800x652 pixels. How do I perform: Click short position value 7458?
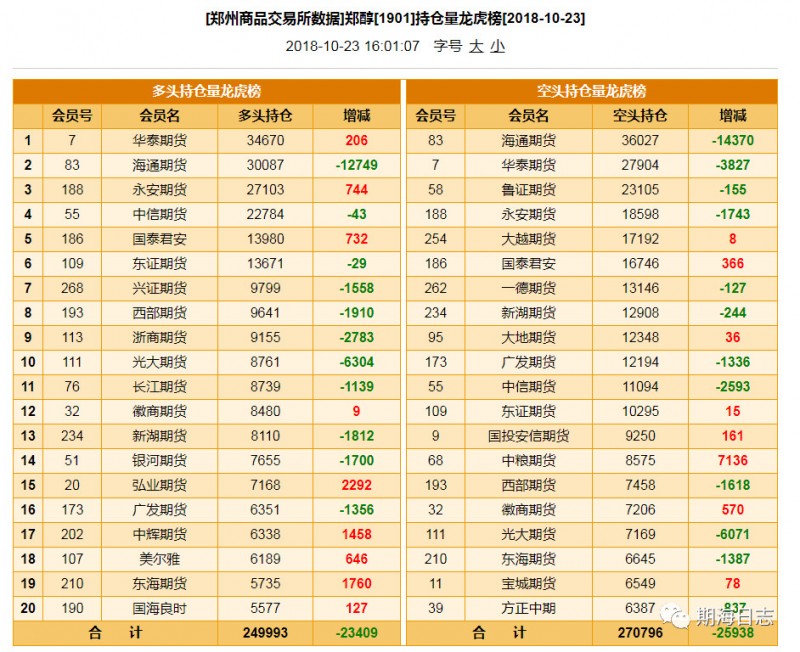click(640, 485)
